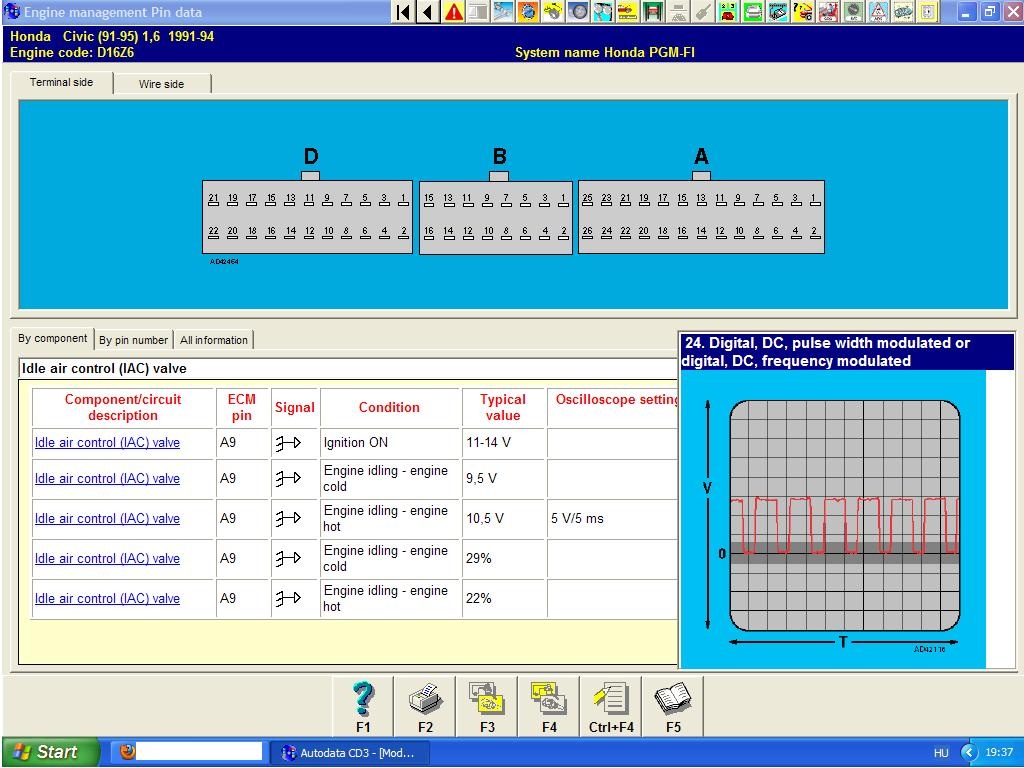Click the wrench on blue toolbar icon
The height and width of the screenshot is (768, 1024).
pos(503,12)
